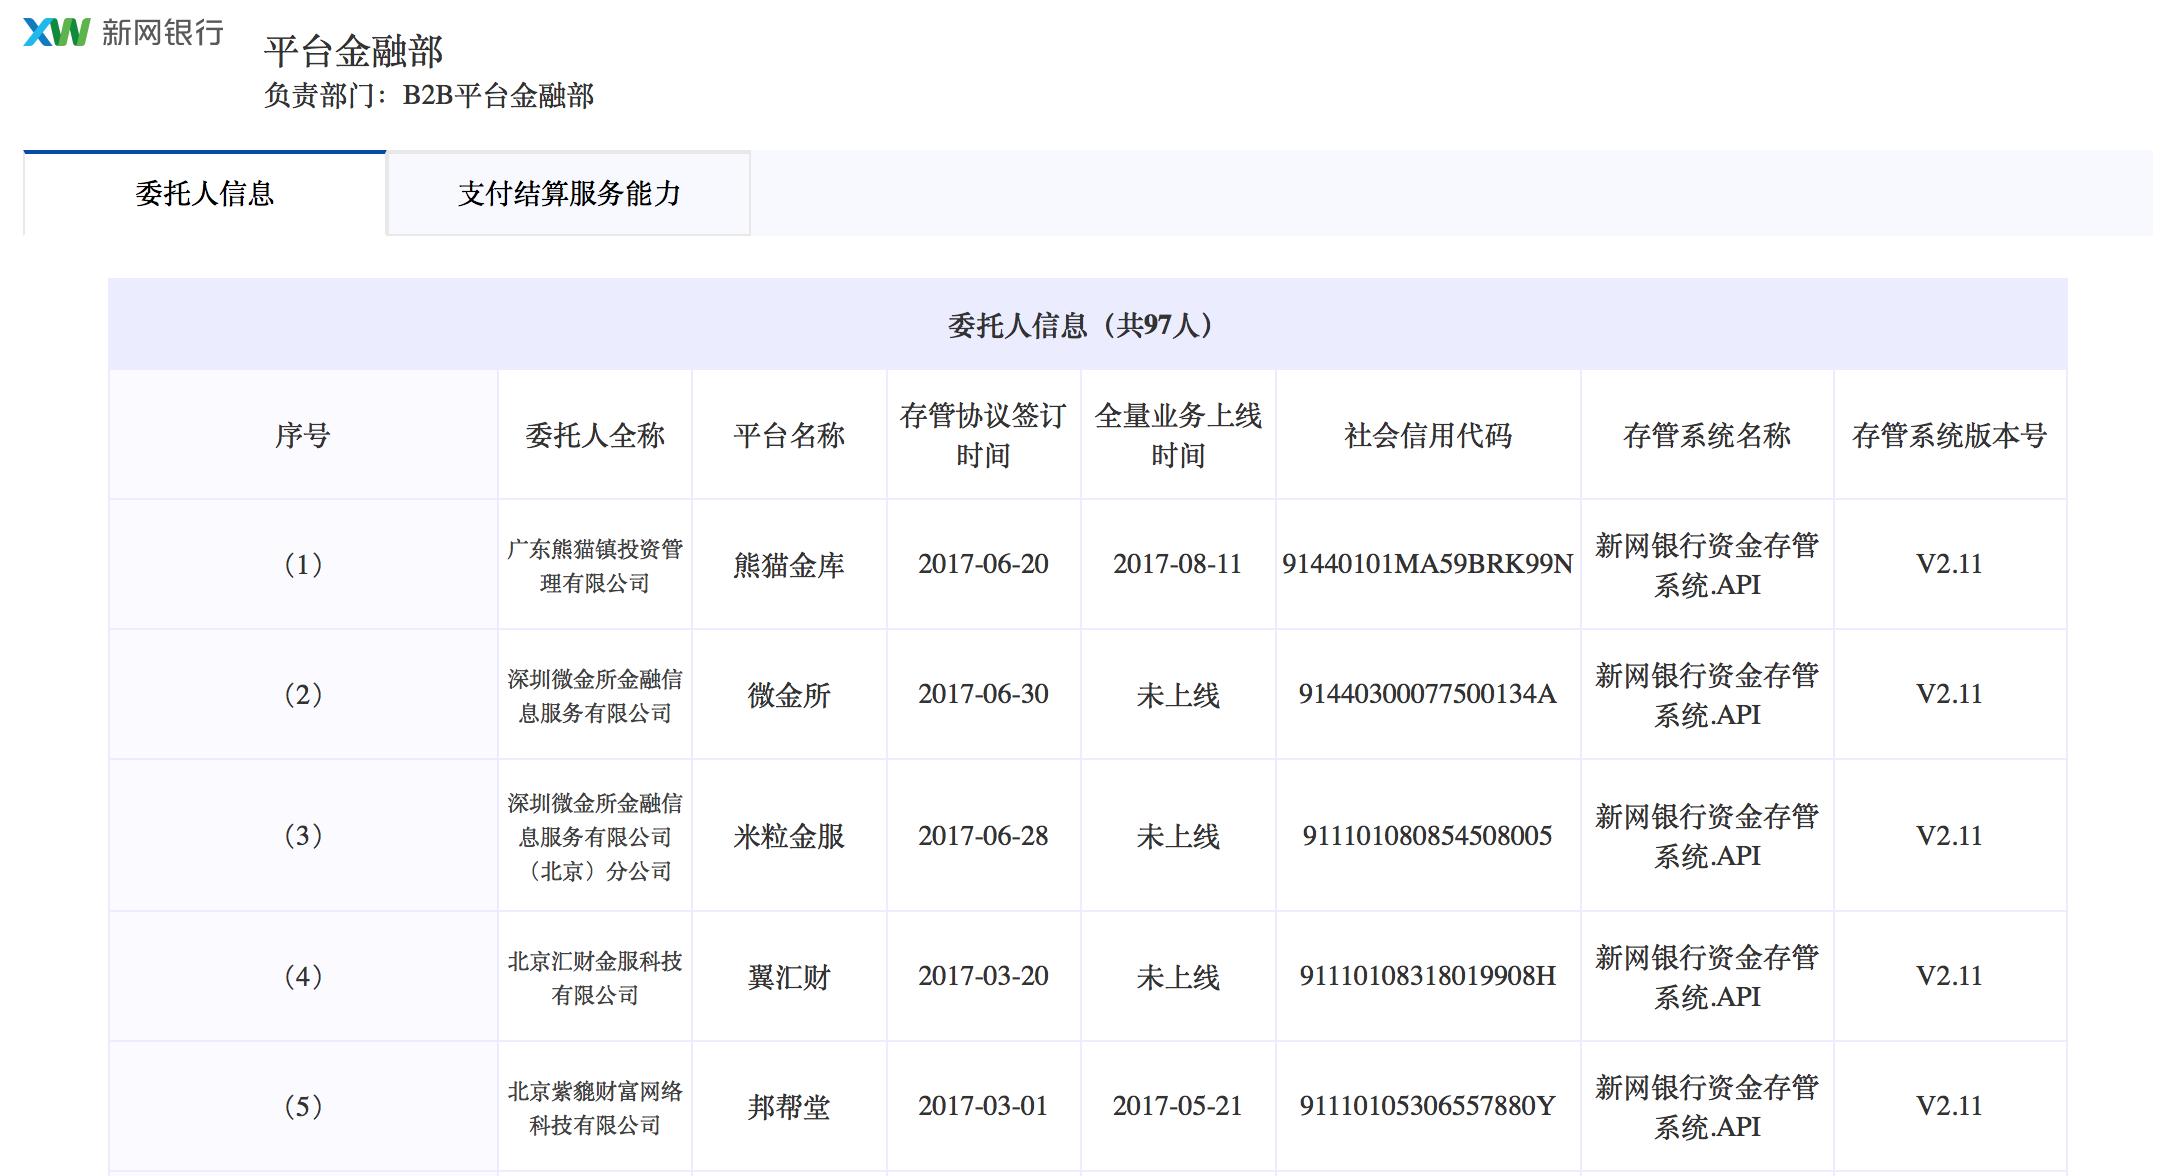
Task: Click signing date 2017-06-20
Action: pos(983,564)
